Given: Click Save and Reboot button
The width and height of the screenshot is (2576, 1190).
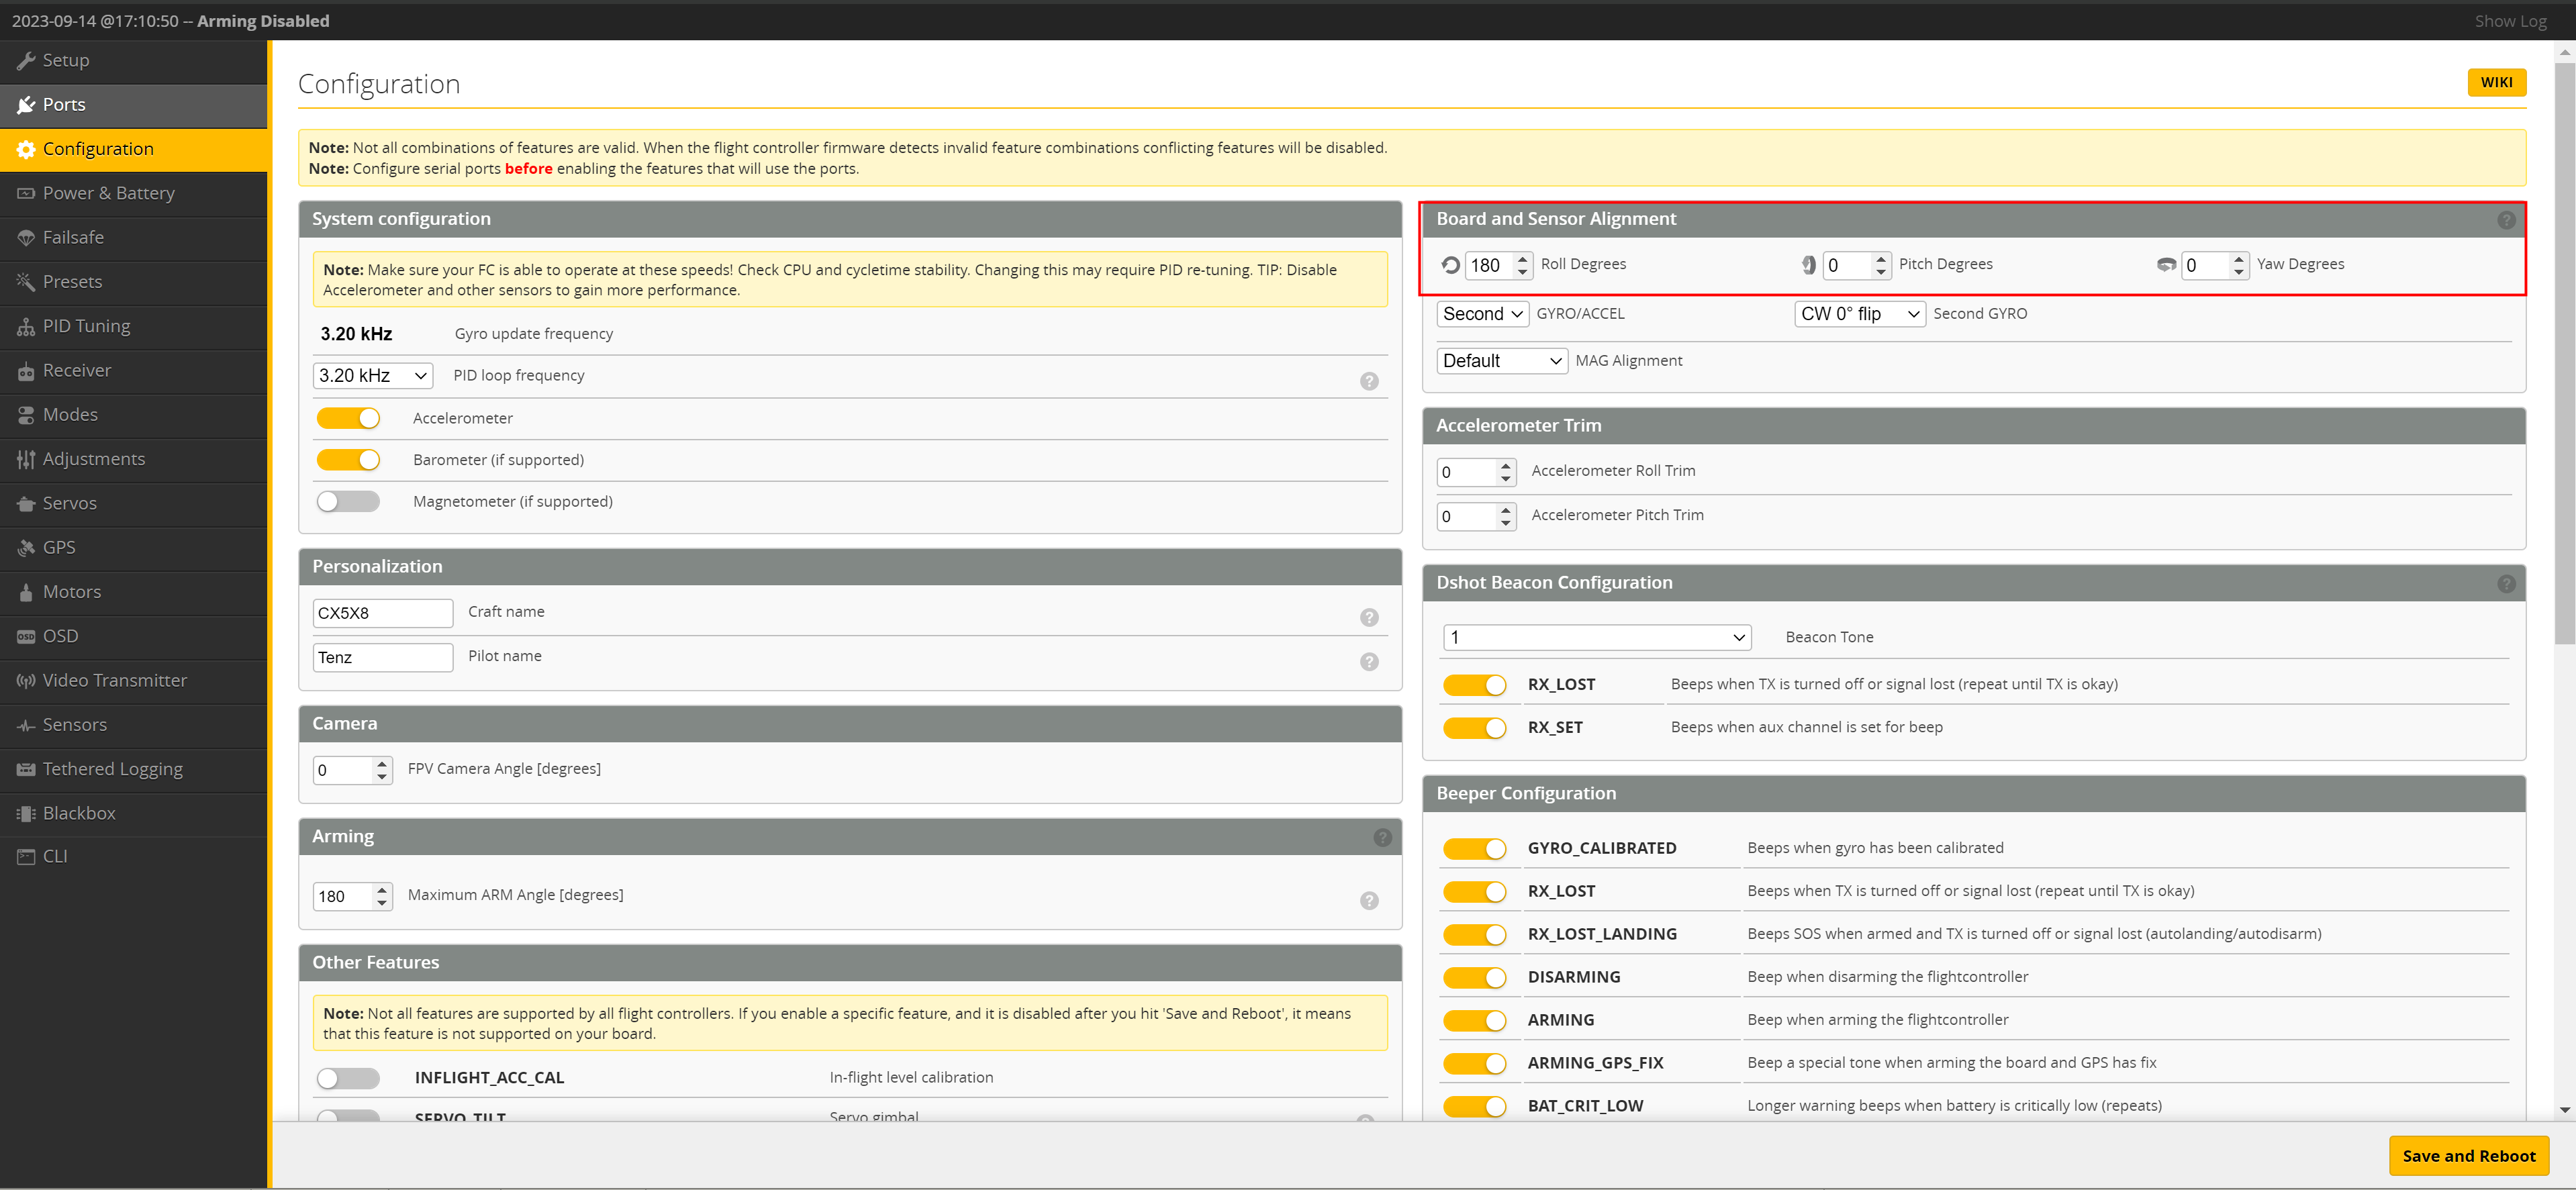Looking at the screenshot, I should click(2468, 1157).
